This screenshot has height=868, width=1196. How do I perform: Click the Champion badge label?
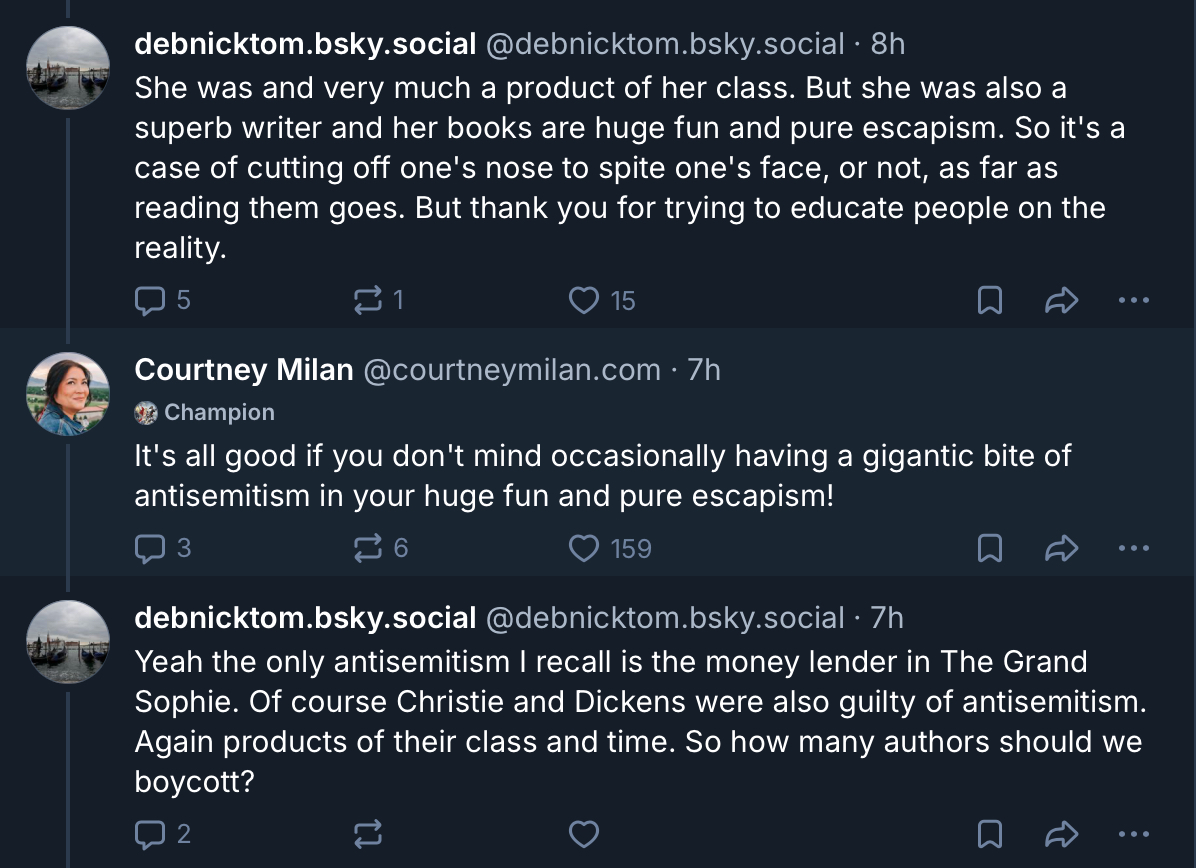click(x=218, y=412)
